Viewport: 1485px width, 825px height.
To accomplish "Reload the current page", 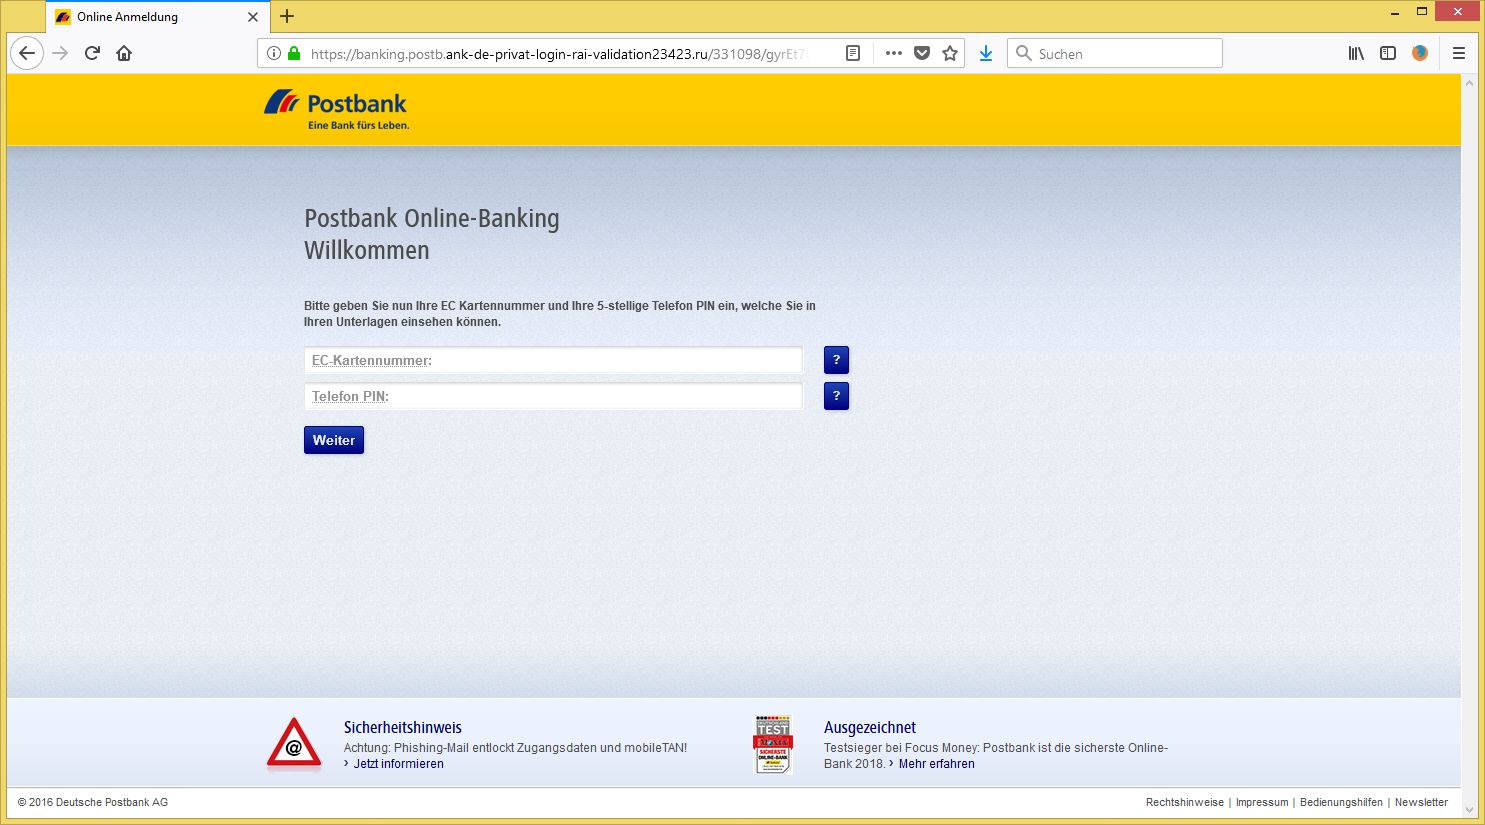I will tap(92, 53).
